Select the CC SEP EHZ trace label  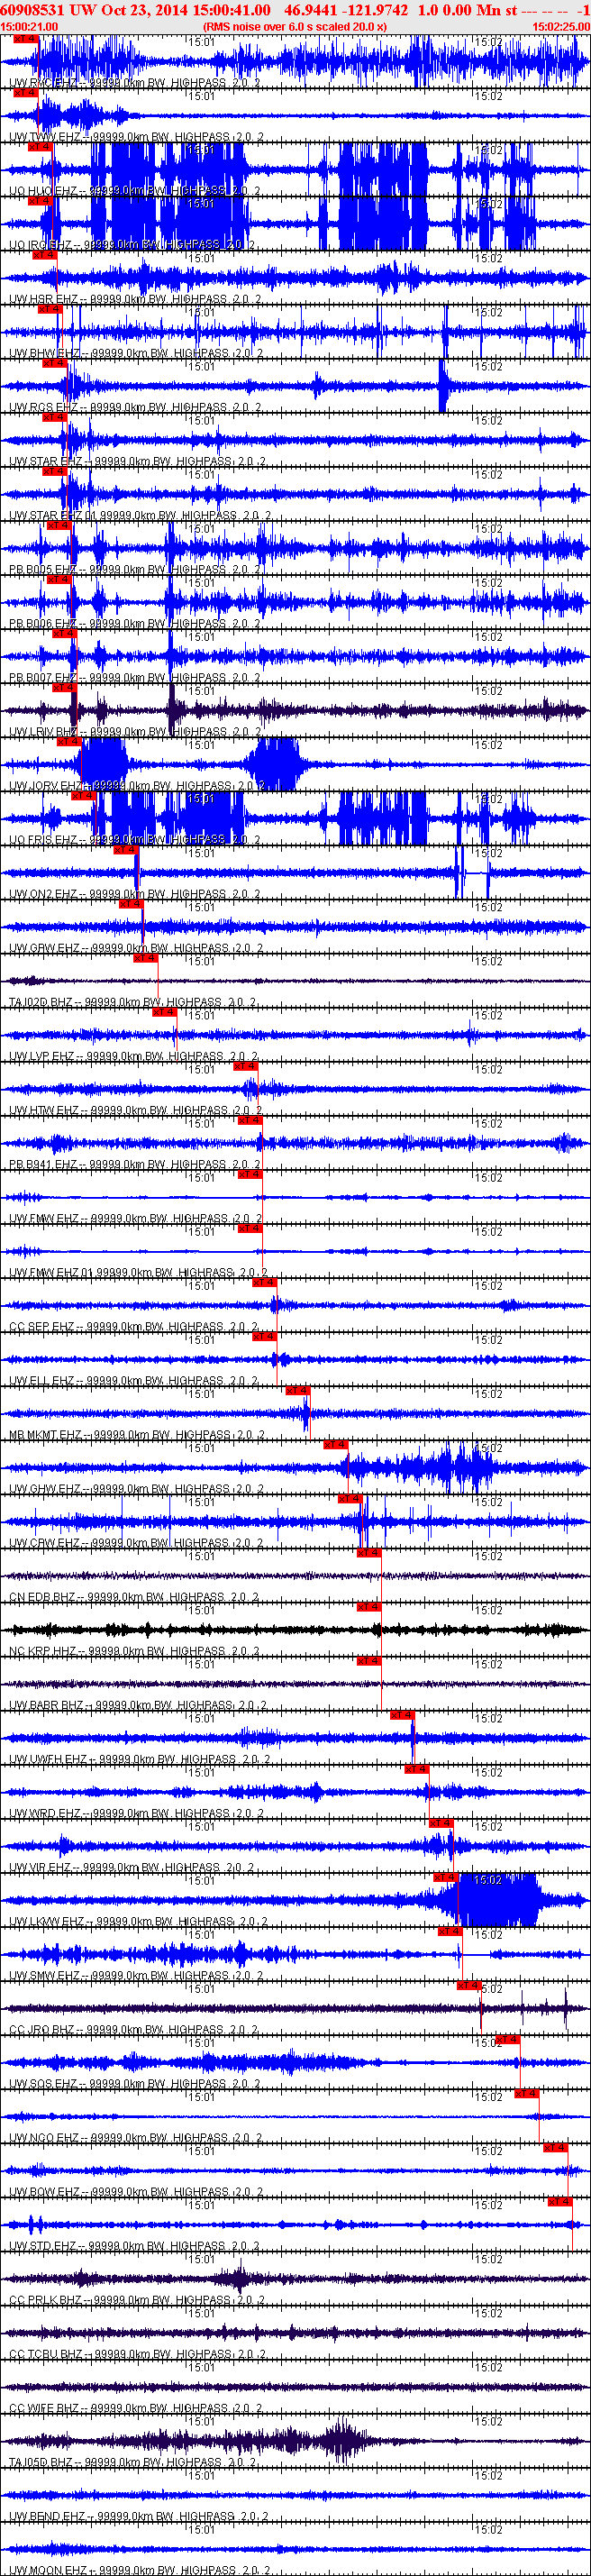point(135,1326)
